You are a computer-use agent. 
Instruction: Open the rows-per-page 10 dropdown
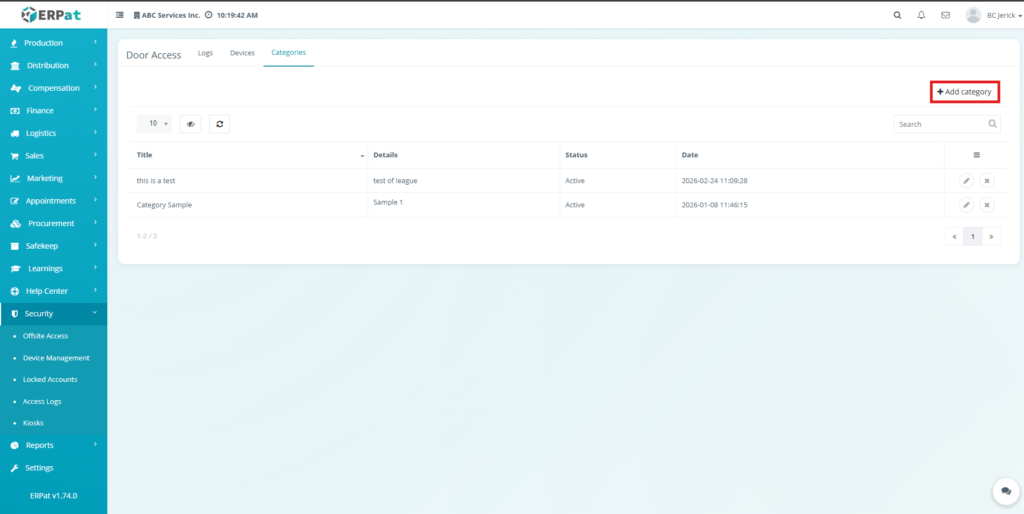coord(154,124)
